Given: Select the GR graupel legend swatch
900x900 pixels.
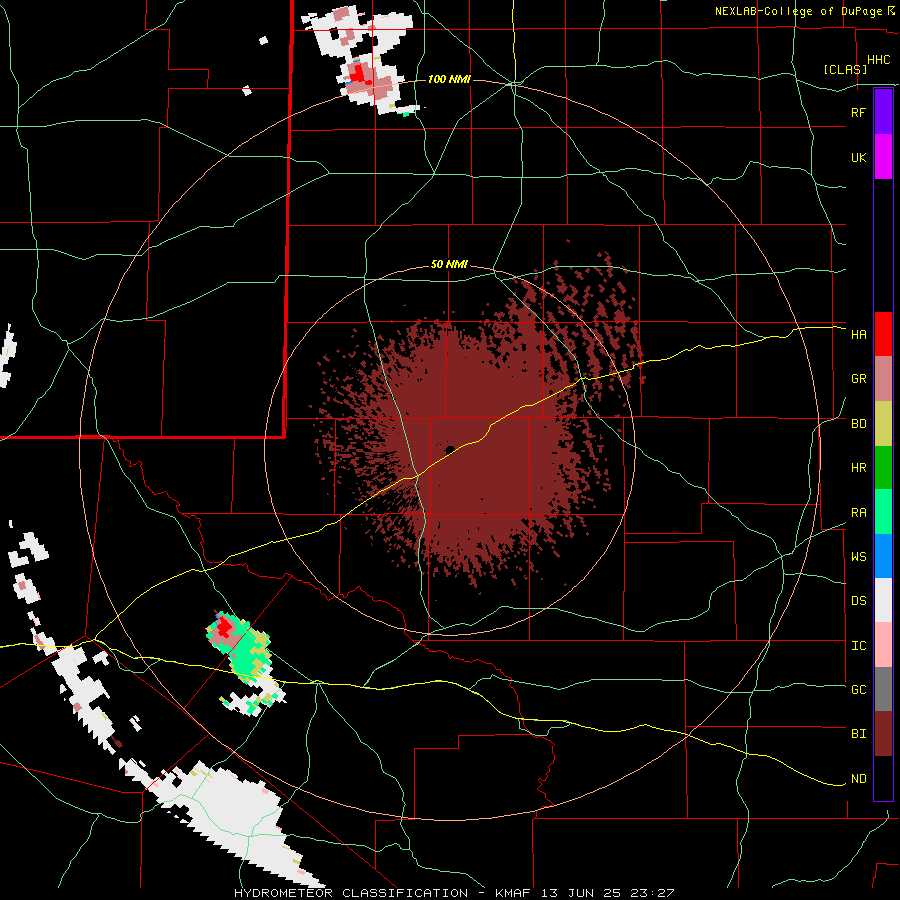Looking at the screenshot, I should [883, 379].
